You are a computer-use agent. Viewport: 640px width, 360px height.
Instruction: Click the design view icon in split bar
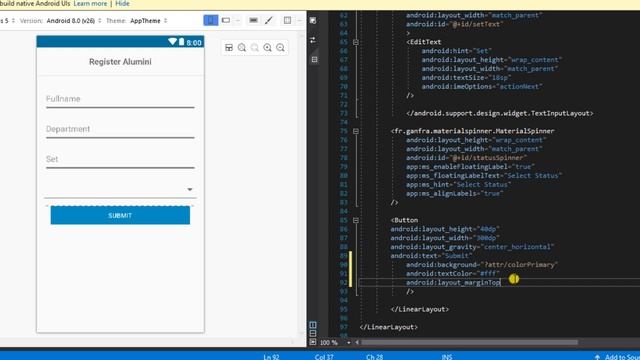point(313,20)
